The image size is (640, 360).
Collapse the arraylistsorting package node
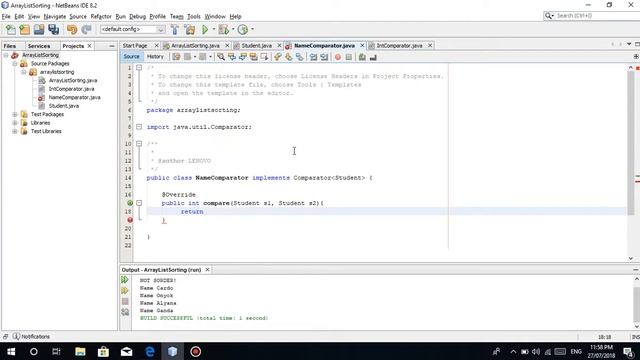pyautogui.click(x=24, y=72)
